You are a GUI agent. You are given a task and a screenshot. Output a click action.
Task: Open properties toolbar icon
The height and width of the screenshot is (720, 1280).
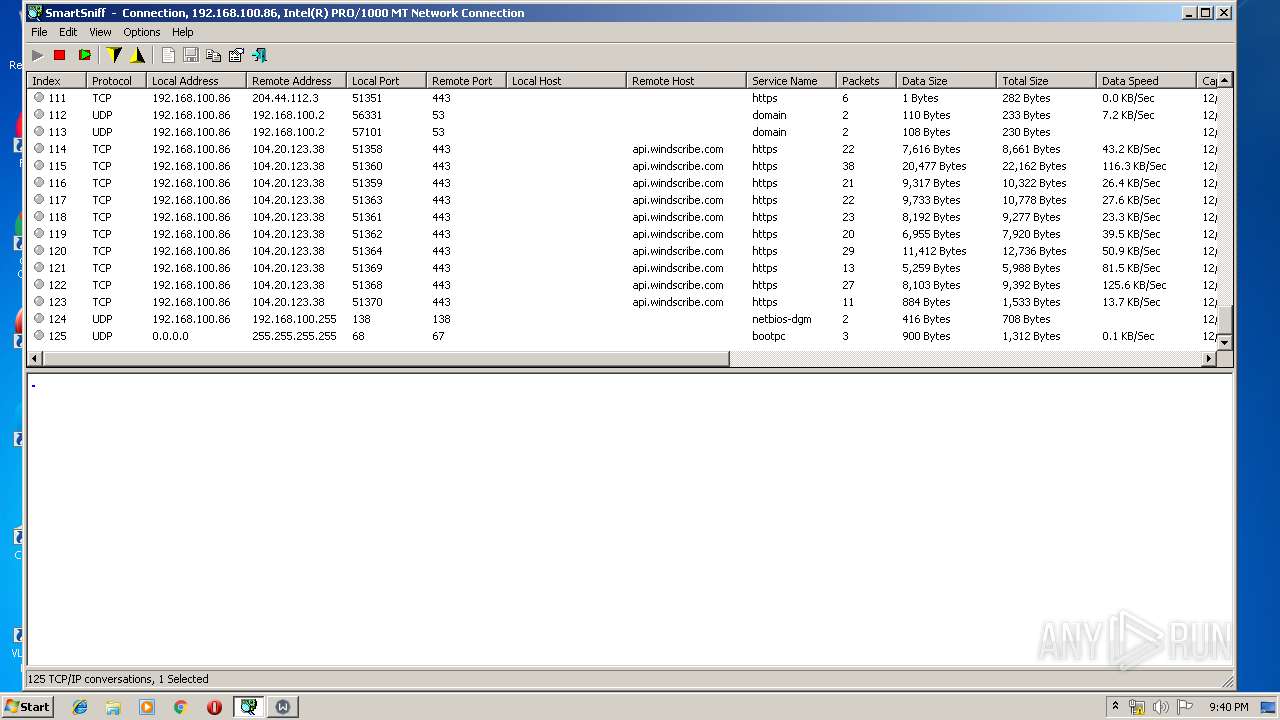tap(236, 55)
